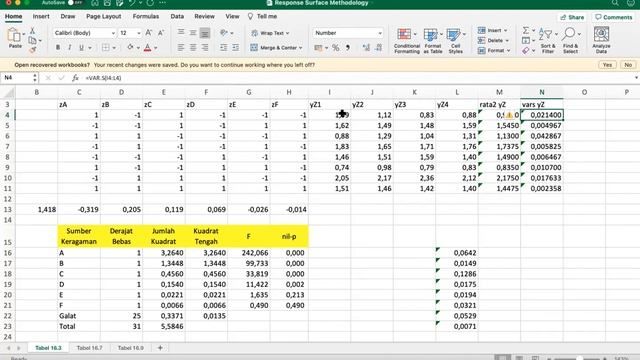Viewport: 640px width, 360px height.
Task: Align text to bottom
Action: 205,33
